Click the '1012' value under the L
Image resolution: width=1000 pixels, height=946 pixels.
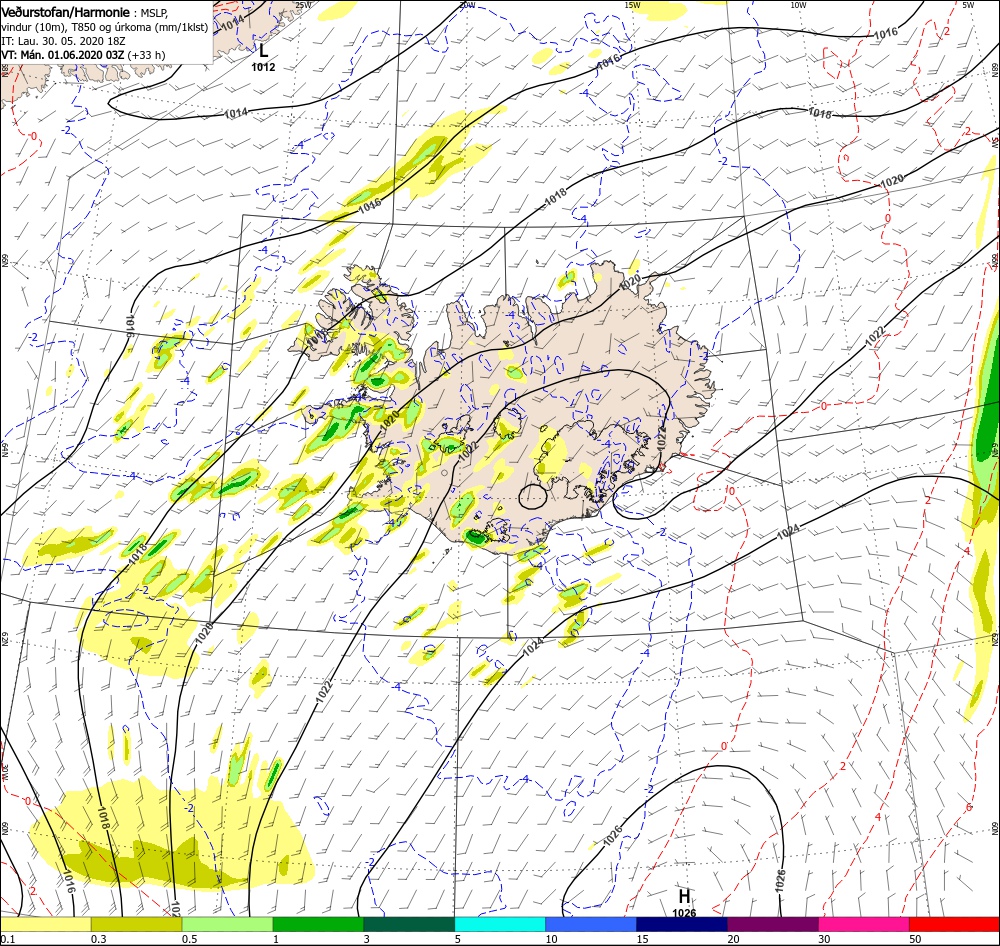tap(263, 67)
